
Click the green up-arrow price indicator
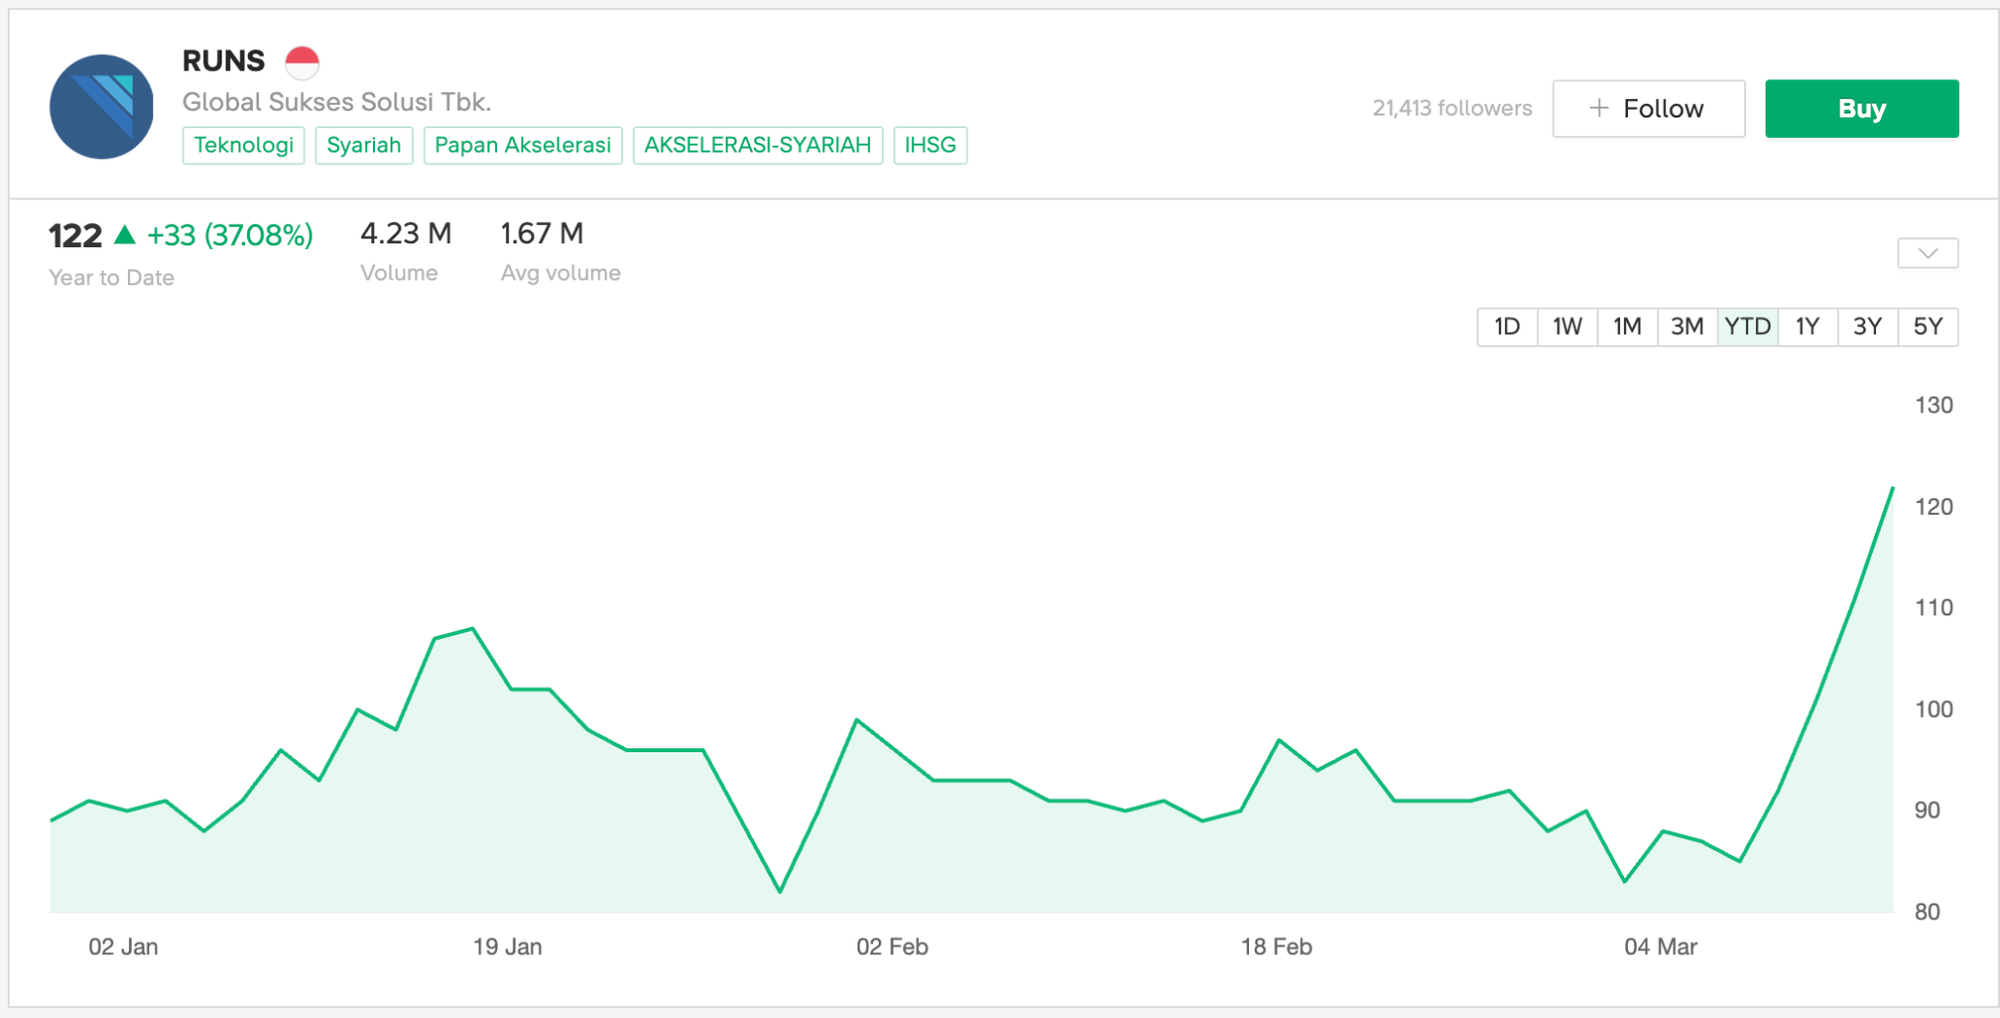(125, 235)
